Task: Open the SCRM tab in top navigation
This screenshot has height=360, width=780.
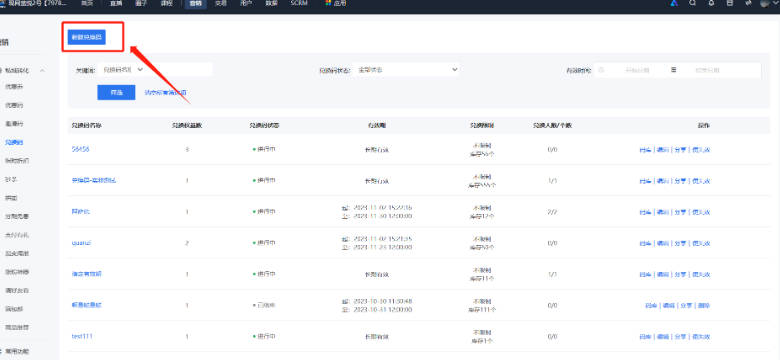Action: tap(299, 3)
